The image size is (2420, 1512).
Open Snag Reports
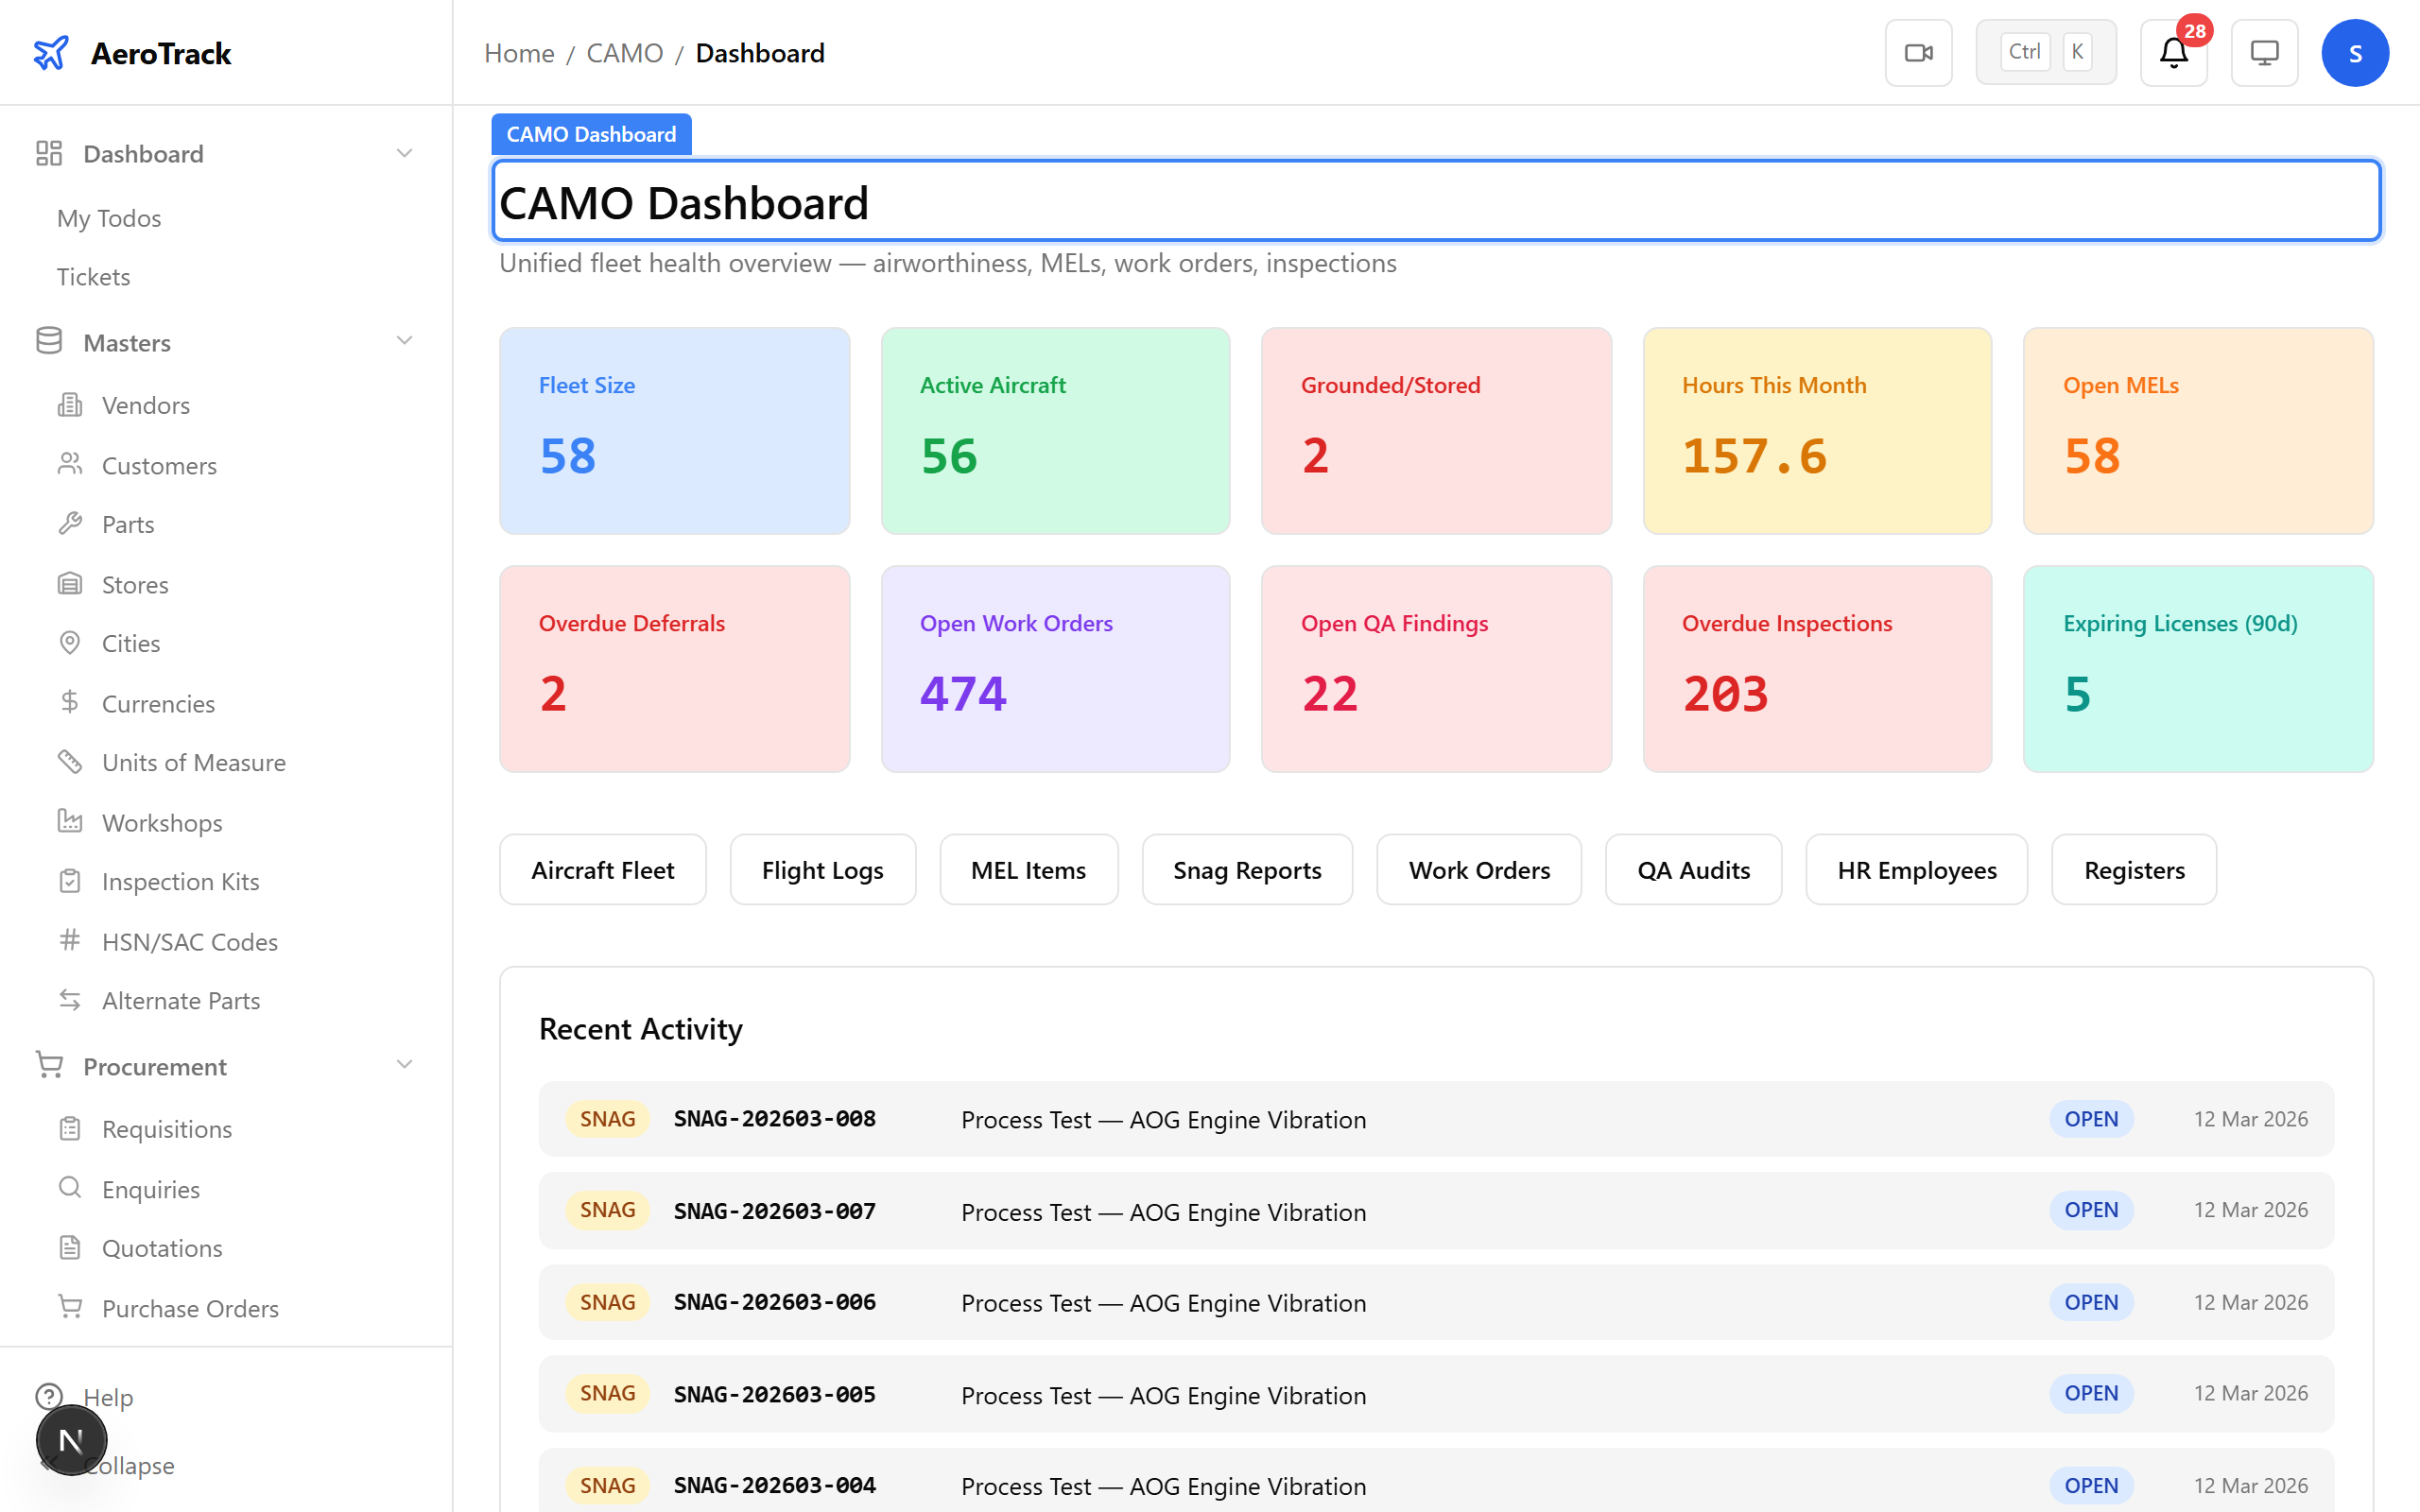pos(1247,869)
